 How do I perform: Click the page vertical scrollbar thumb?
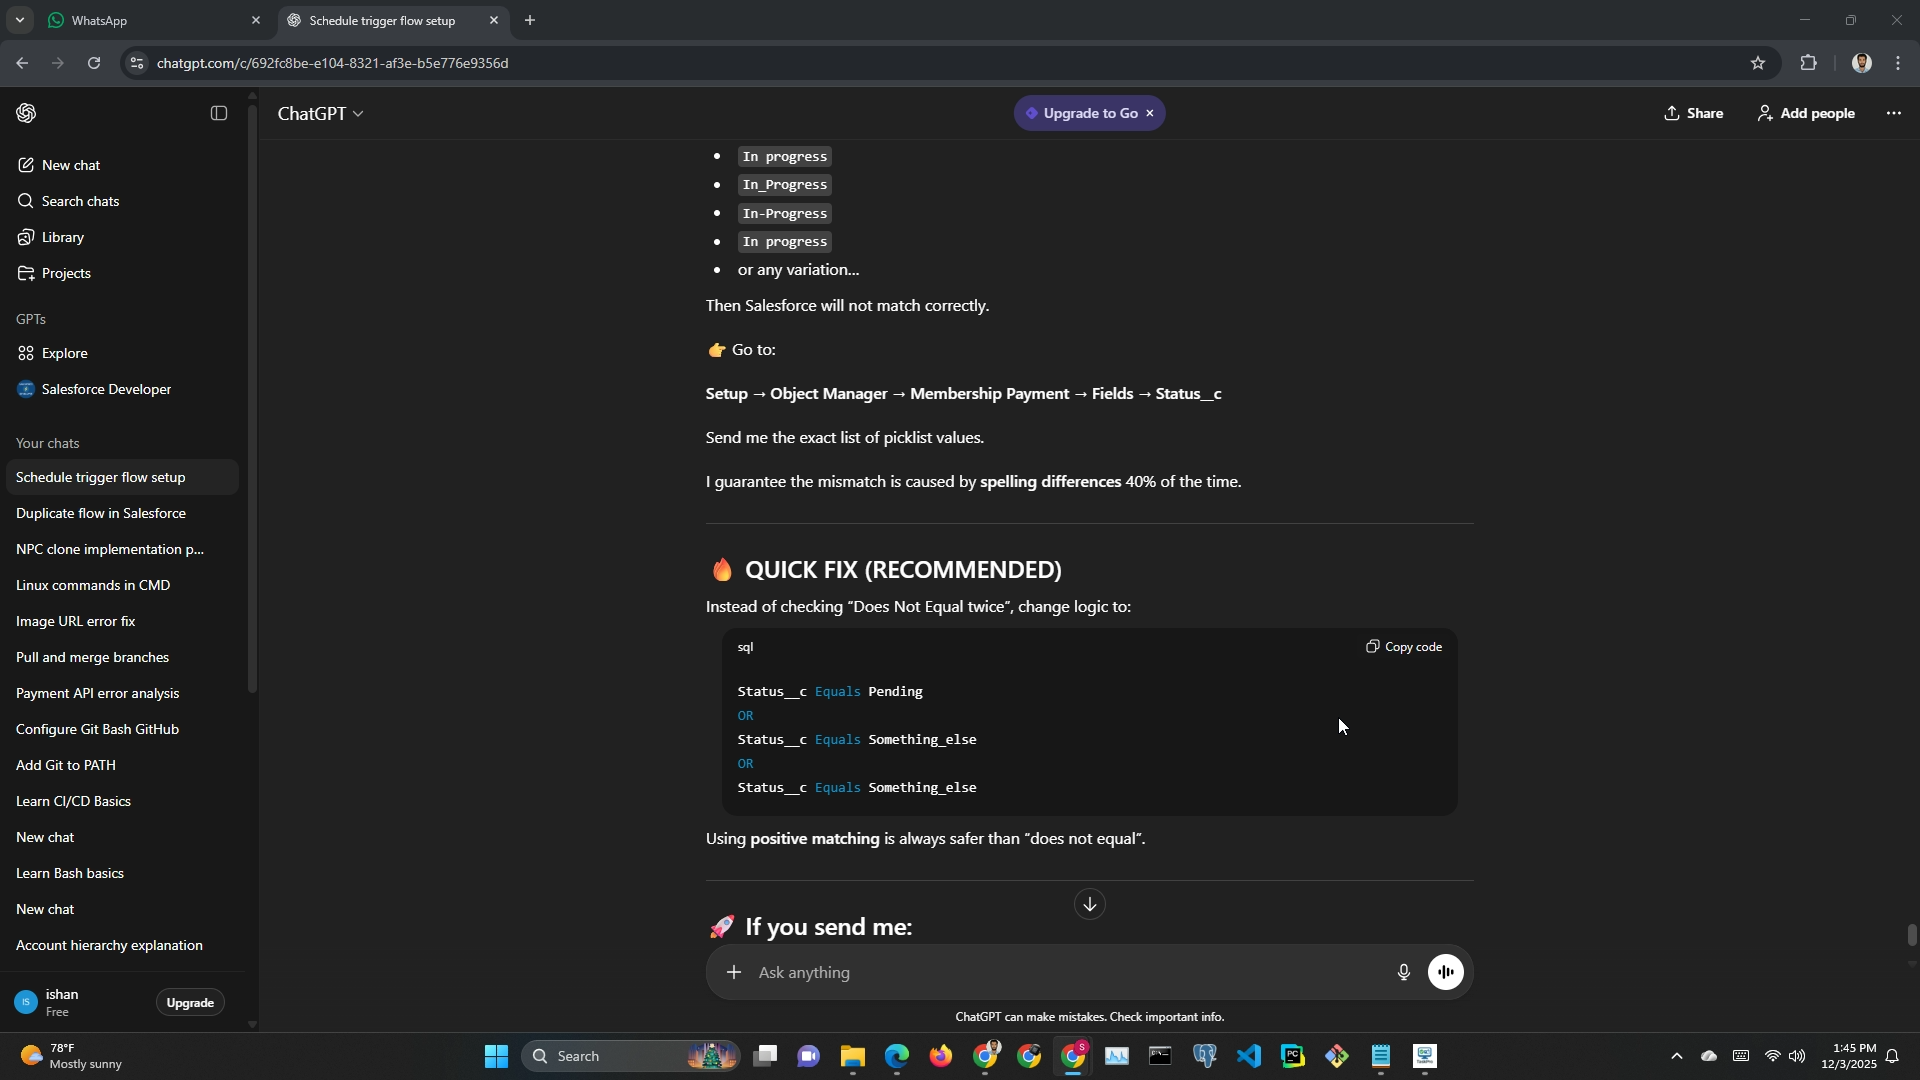tap(1912, 936)
